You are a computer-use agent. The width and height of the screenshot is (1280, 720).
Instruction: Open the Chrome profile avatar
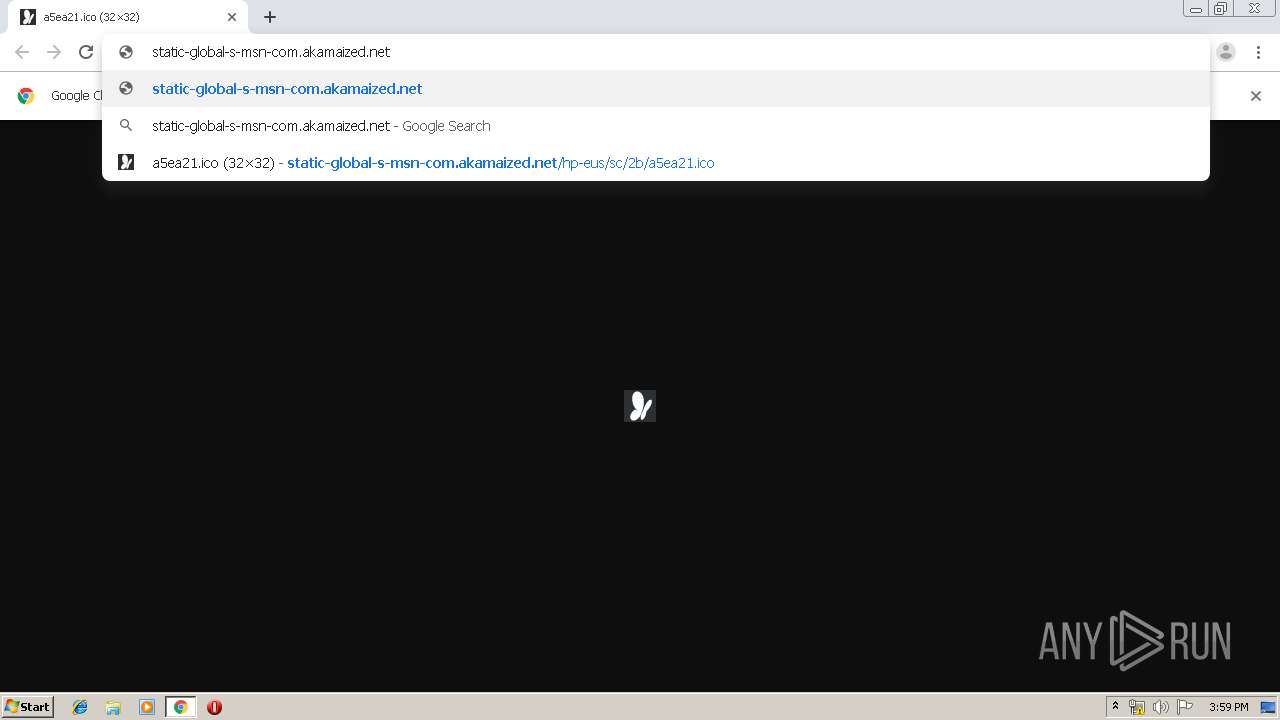pyautogui.click(x=1226, y=52)
